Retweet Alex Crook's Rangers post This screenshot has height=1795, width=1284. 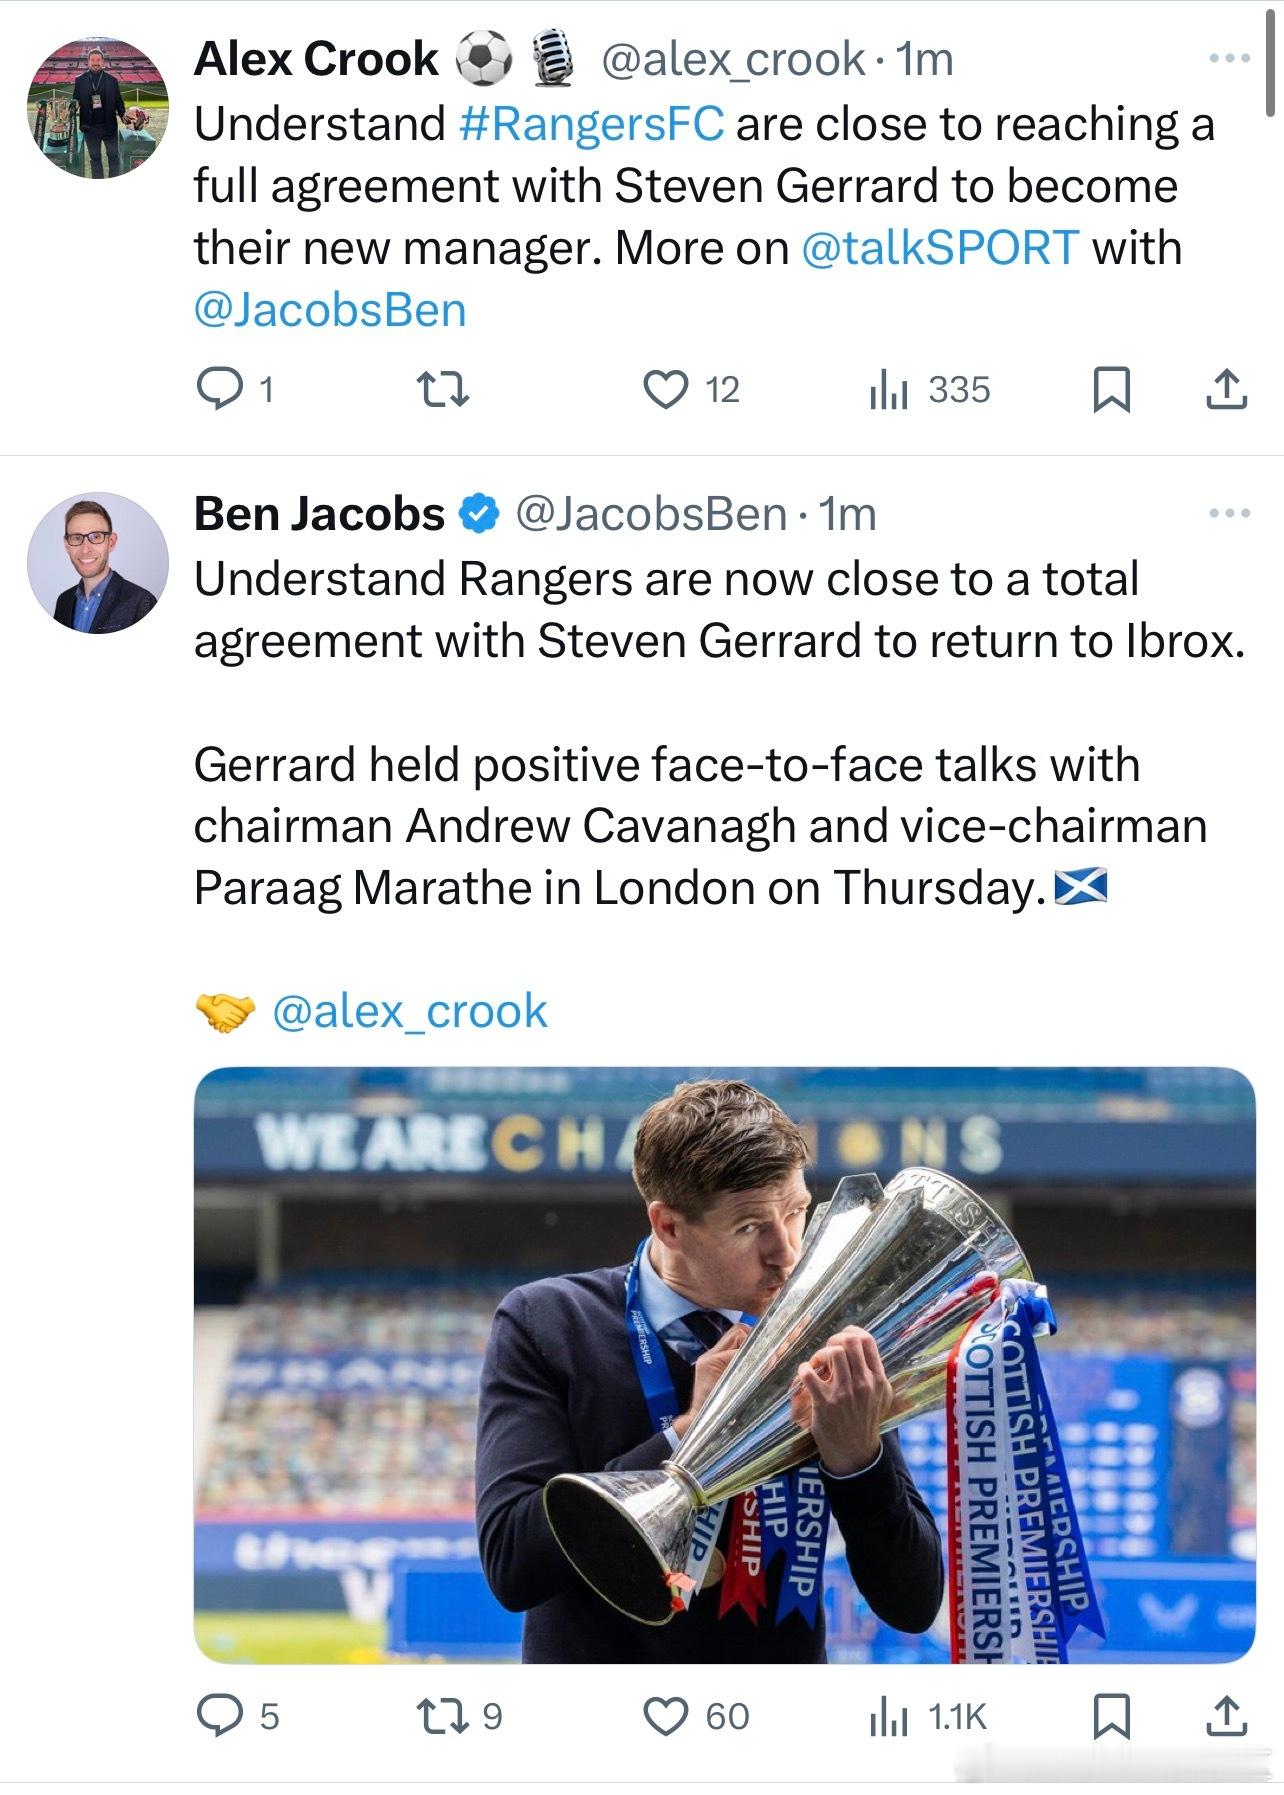pos(442,389)
